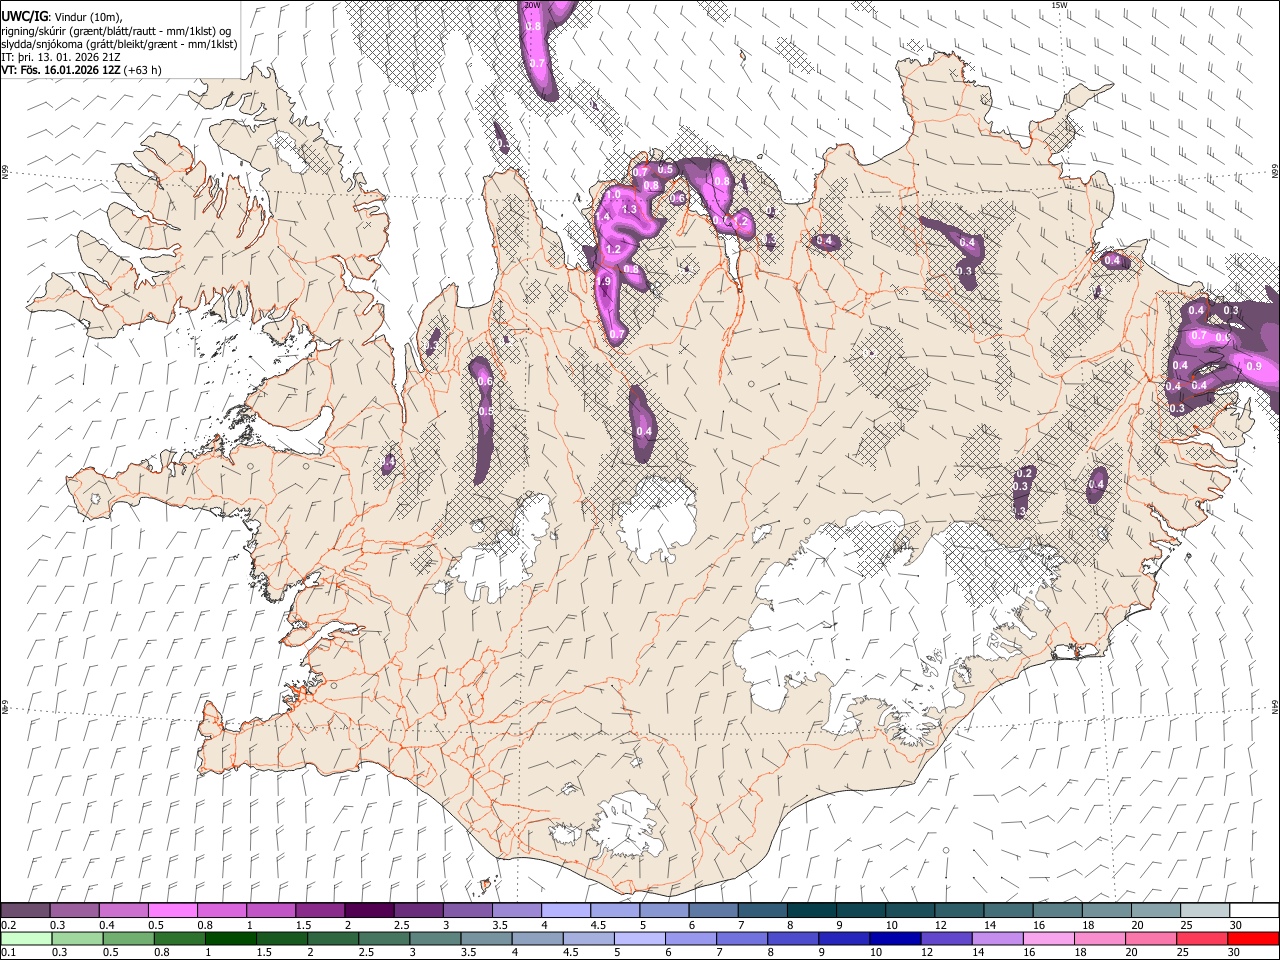Click the '0.9' value in the eastern pink area
This screenshot has height=960, width=1280.
coord(1255,367)
